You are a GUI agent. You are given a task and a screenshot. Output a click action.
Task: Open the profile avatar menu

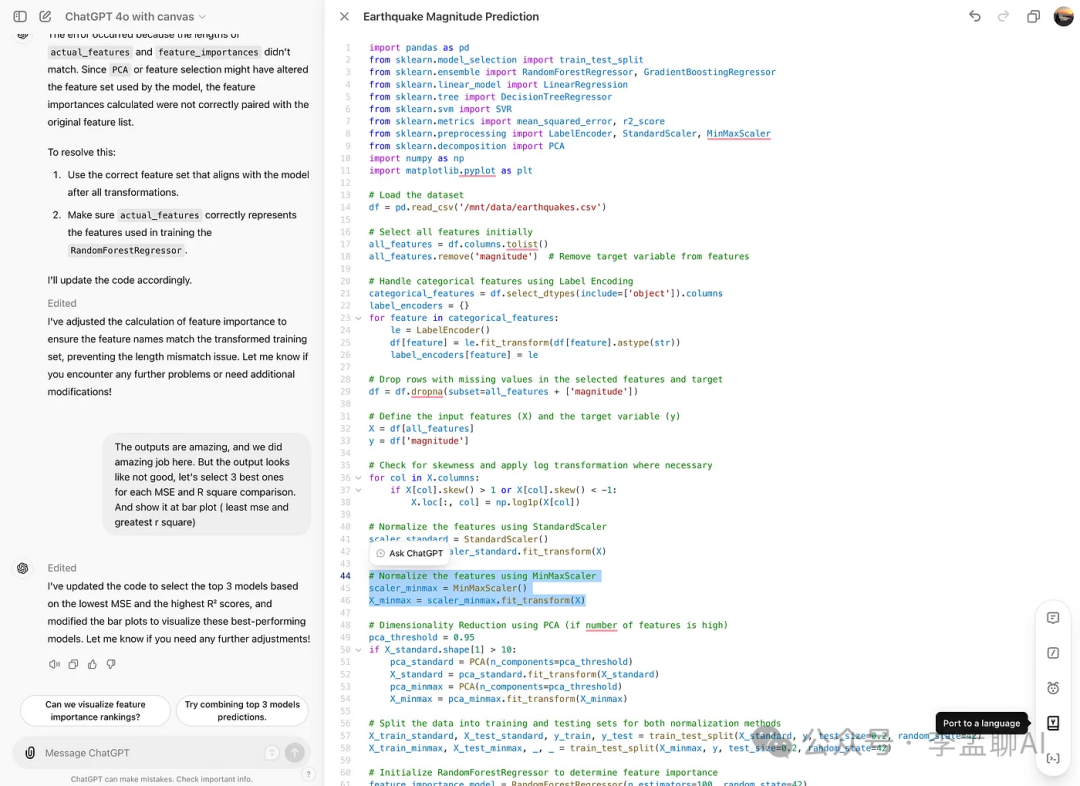(1063, 16)
